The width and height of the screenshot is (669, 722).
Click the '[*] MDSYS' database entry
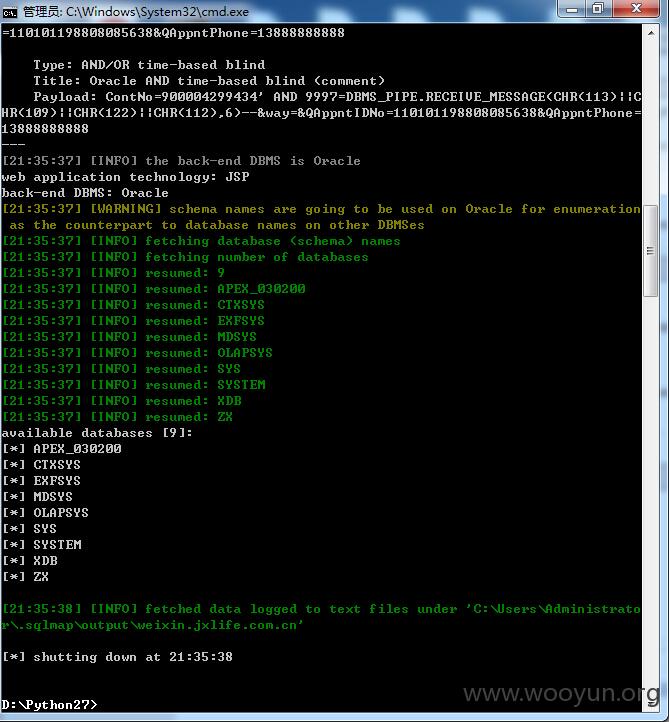point(37,497)
